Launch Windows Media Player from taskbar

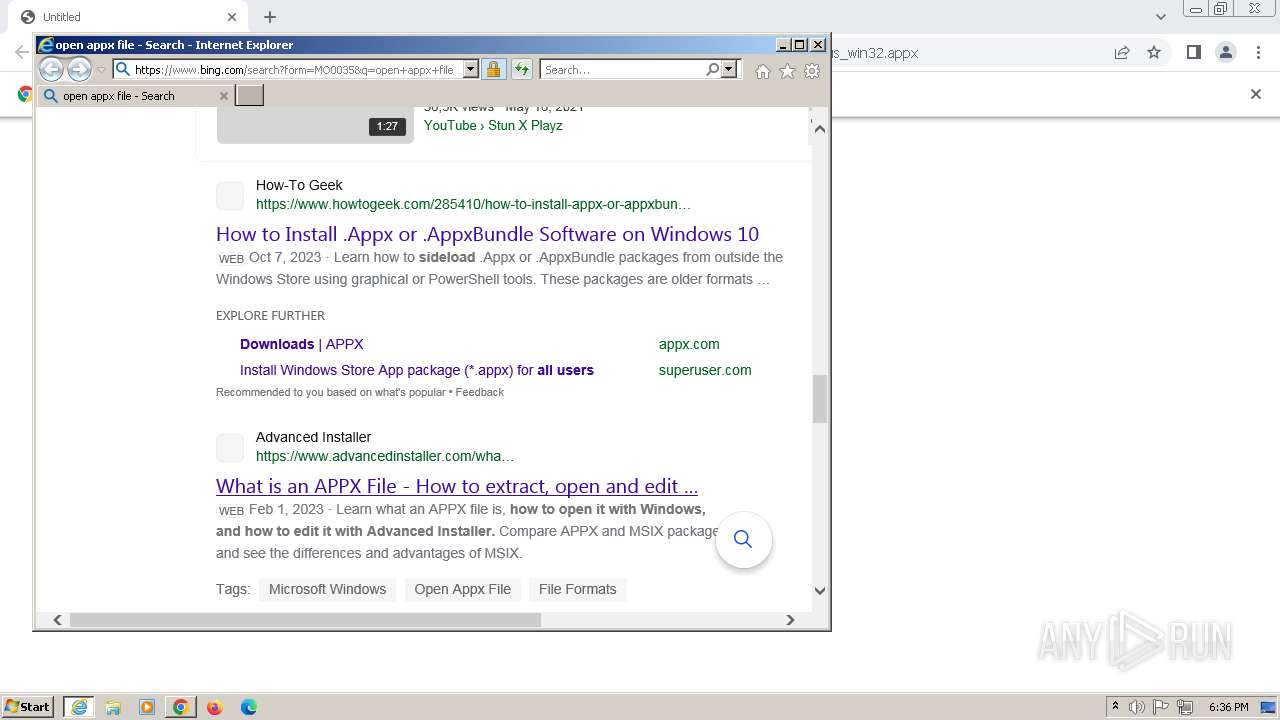[147, 707]
